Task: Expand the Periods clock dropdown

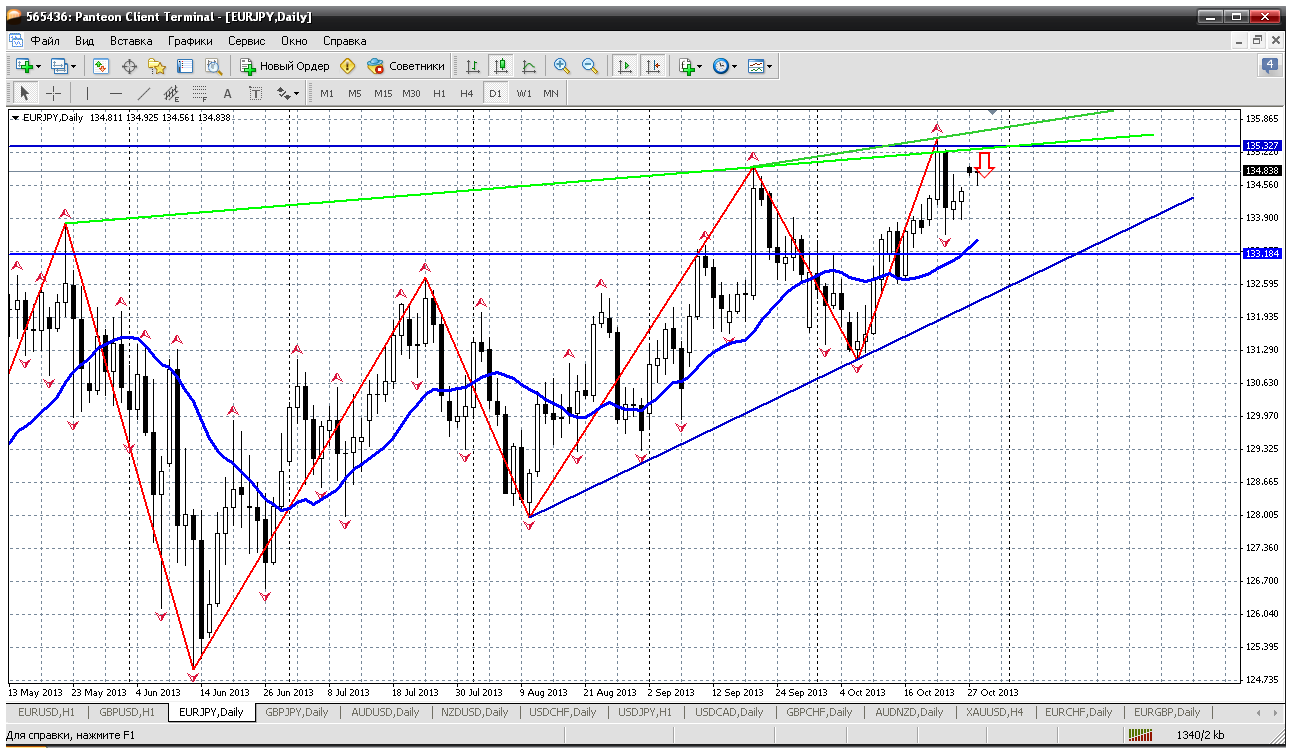Action: [734, 67]
